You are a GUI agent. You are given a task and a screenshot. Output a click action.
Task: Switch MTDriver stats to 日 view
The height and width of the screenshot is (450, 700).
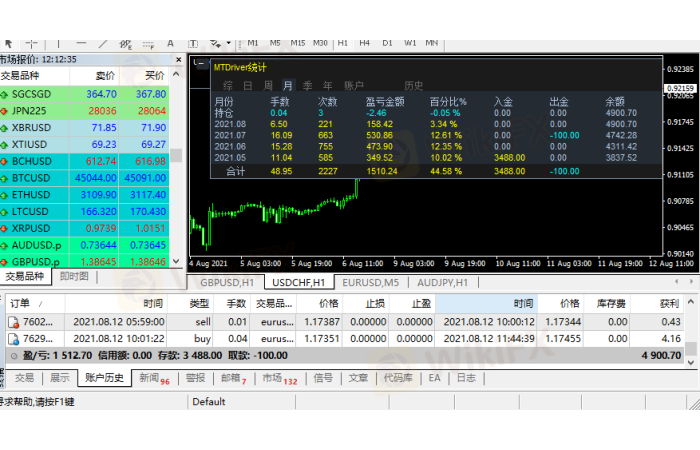(x=248, y=85)
